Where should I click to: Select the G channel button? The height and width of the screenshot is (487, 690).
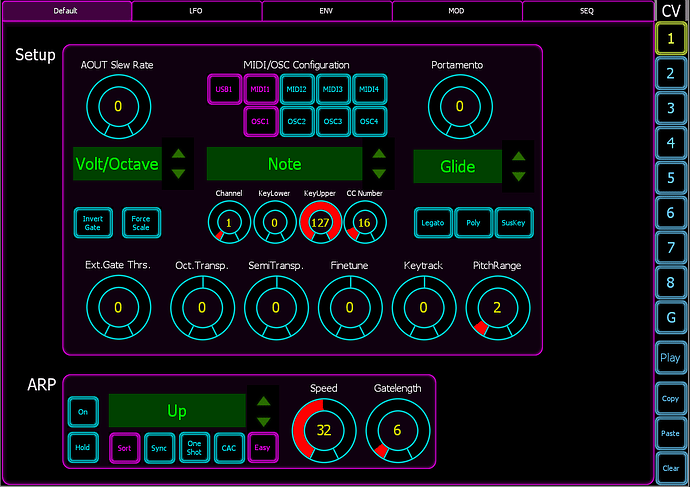click(671, 317)
